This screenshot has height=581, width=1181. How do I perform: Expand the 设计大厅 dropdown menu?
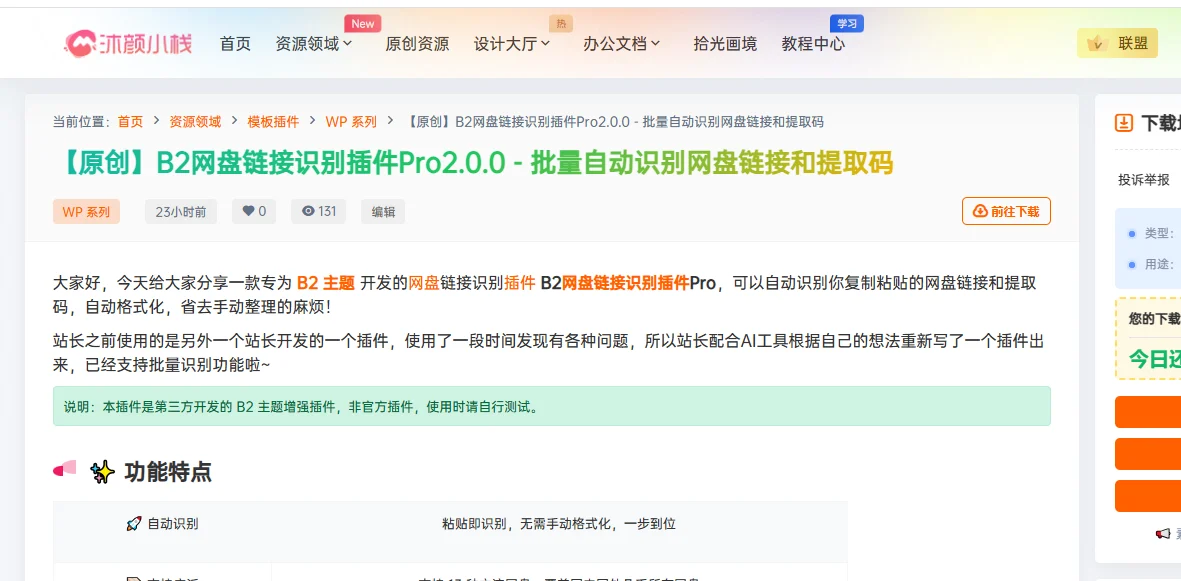coord(512,44)
